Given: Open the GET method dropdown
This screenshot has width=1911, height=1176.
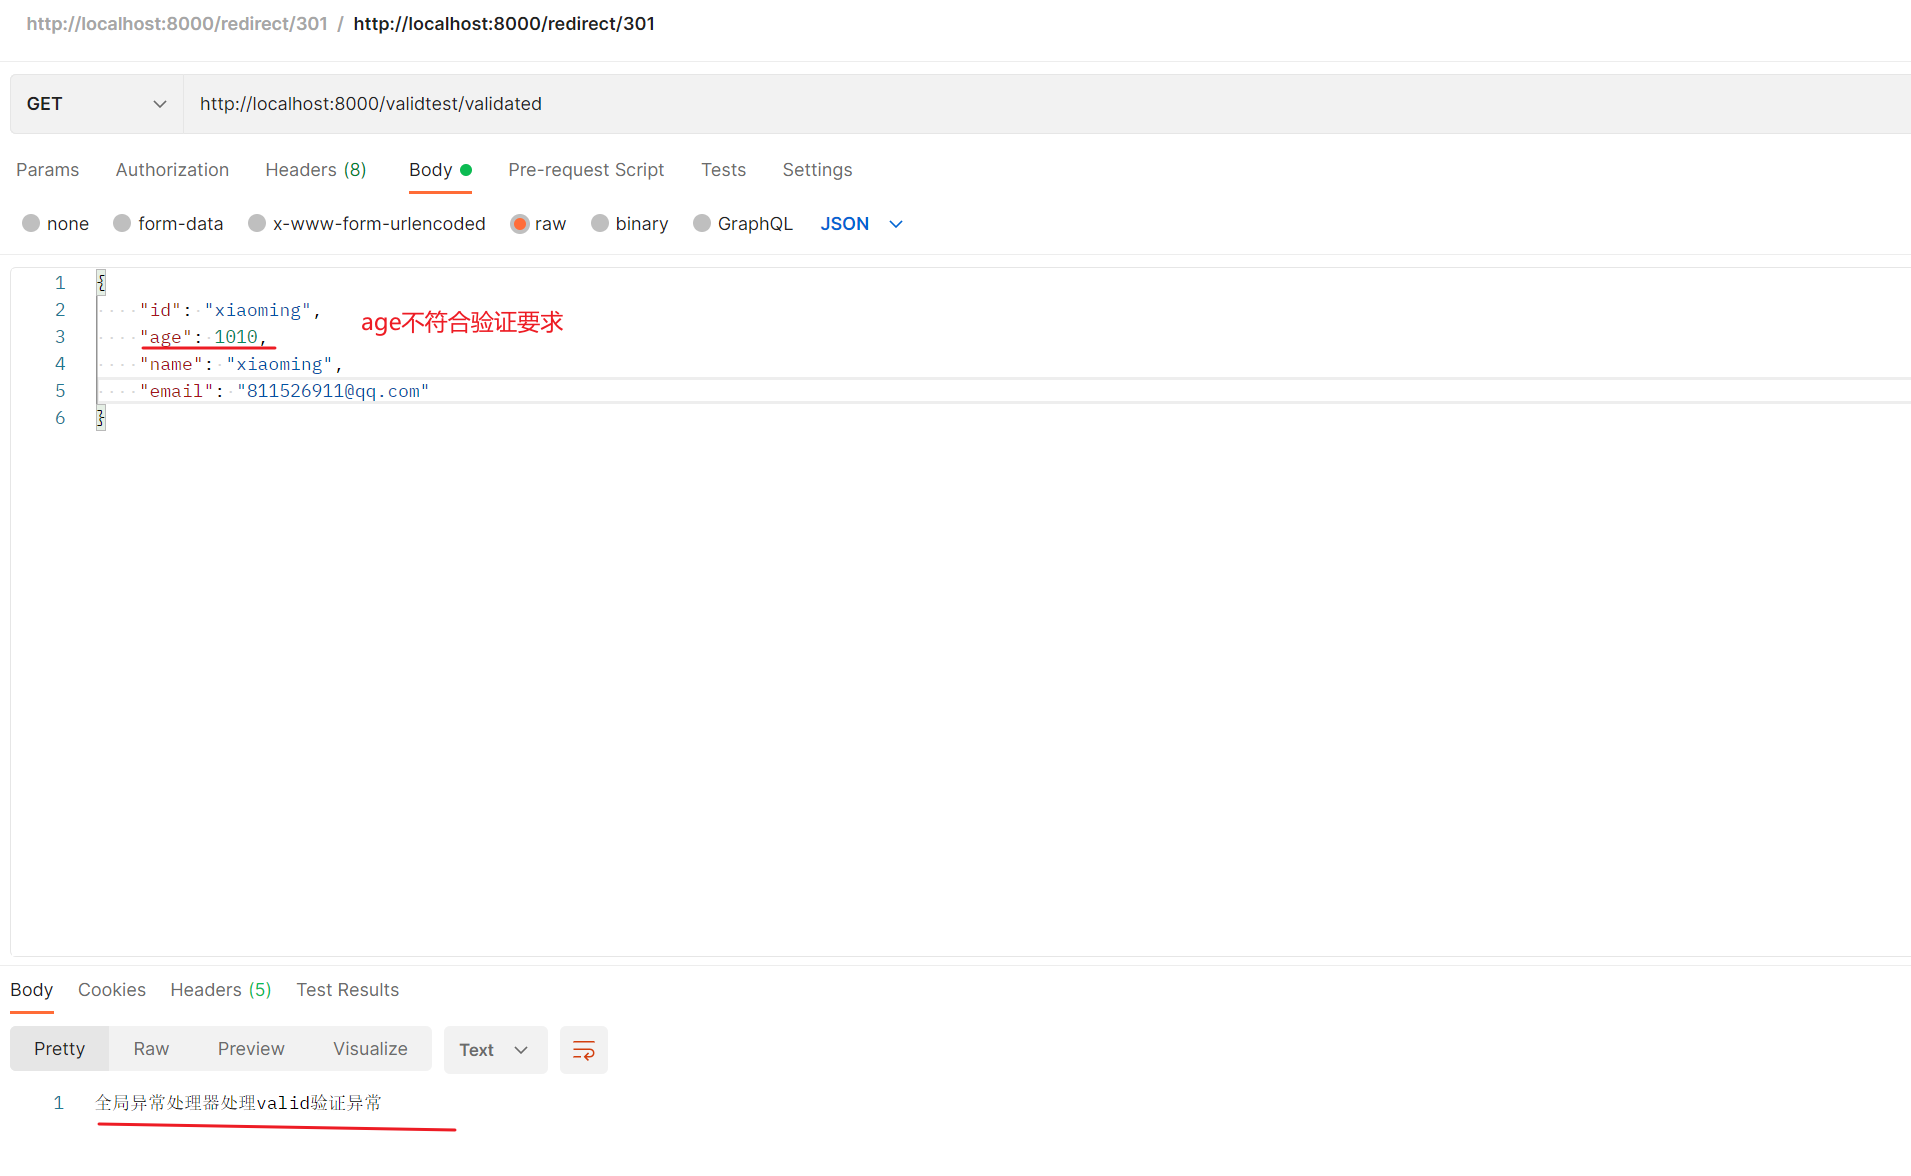Looking at the screenshot, I should click(97, 104).
